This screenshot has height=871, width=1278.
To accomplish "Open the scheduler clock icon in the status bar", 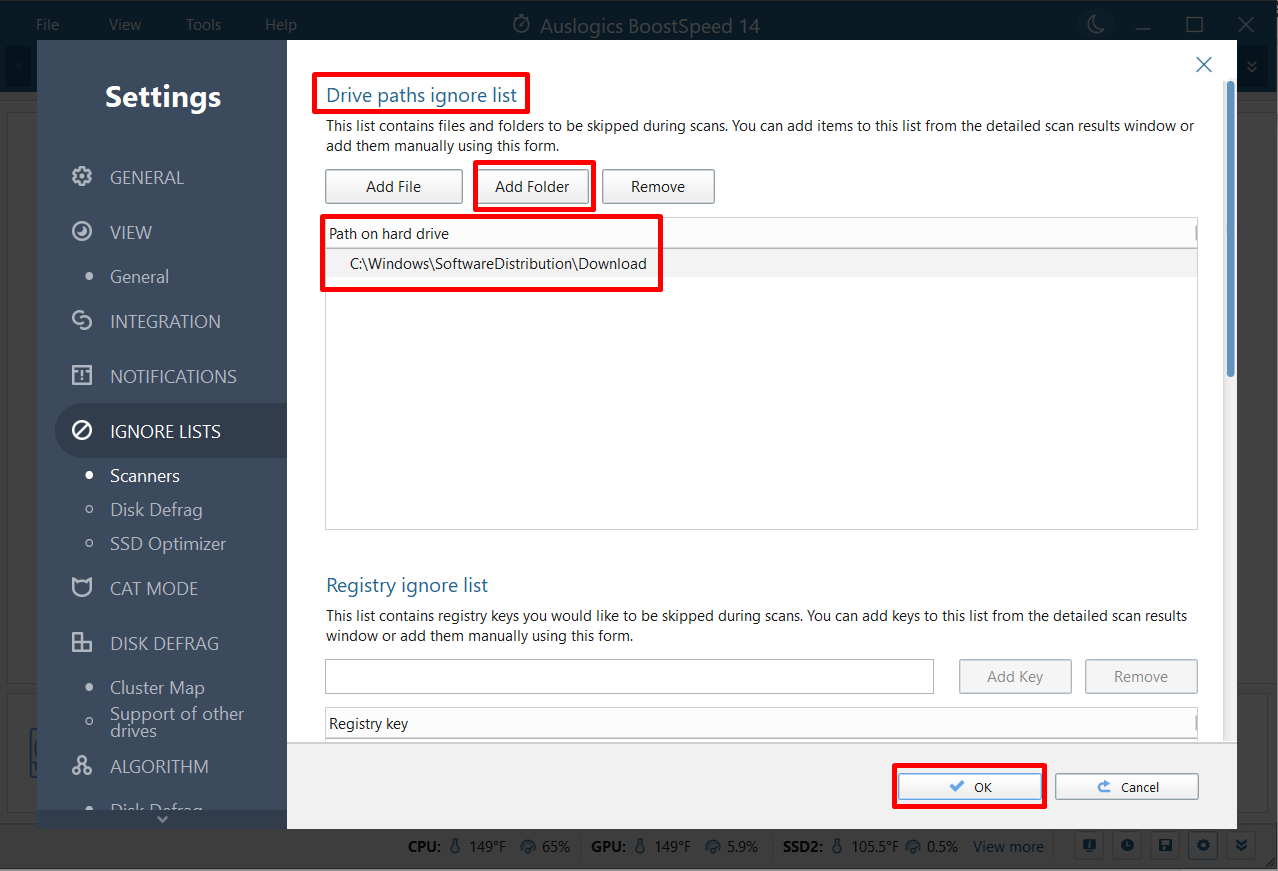I will [x=1128, y=846].
